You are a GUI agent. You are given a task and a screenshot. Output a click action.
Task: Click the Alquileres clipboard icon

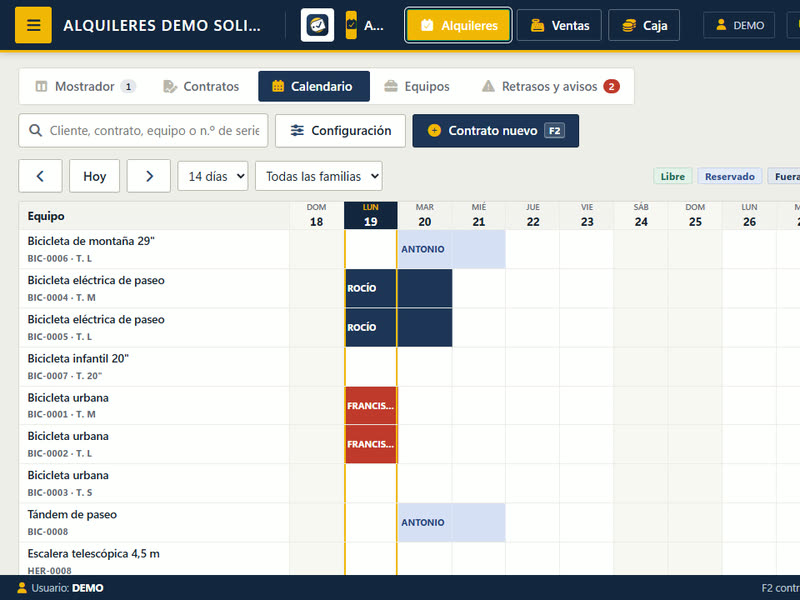click(427, 25)
